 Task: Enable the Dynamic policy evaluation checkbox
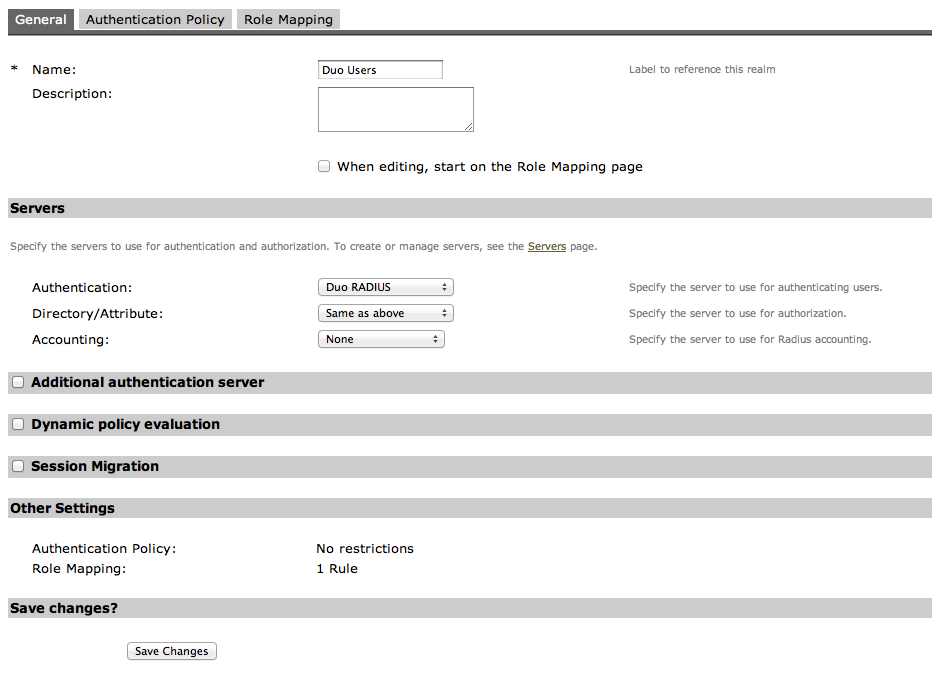(17, 423)
